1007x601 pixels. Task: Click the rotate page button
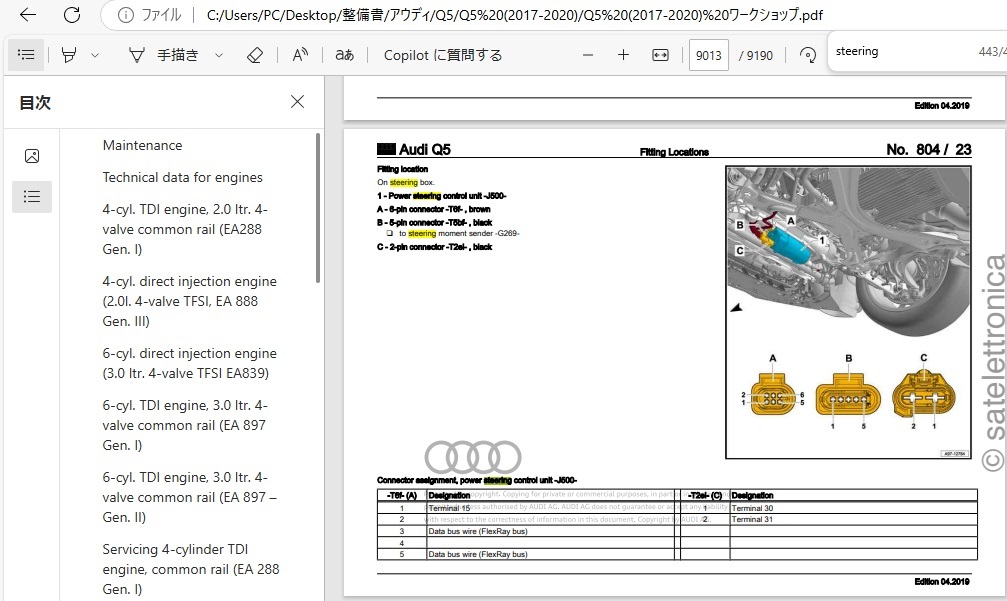pos(807,55)
